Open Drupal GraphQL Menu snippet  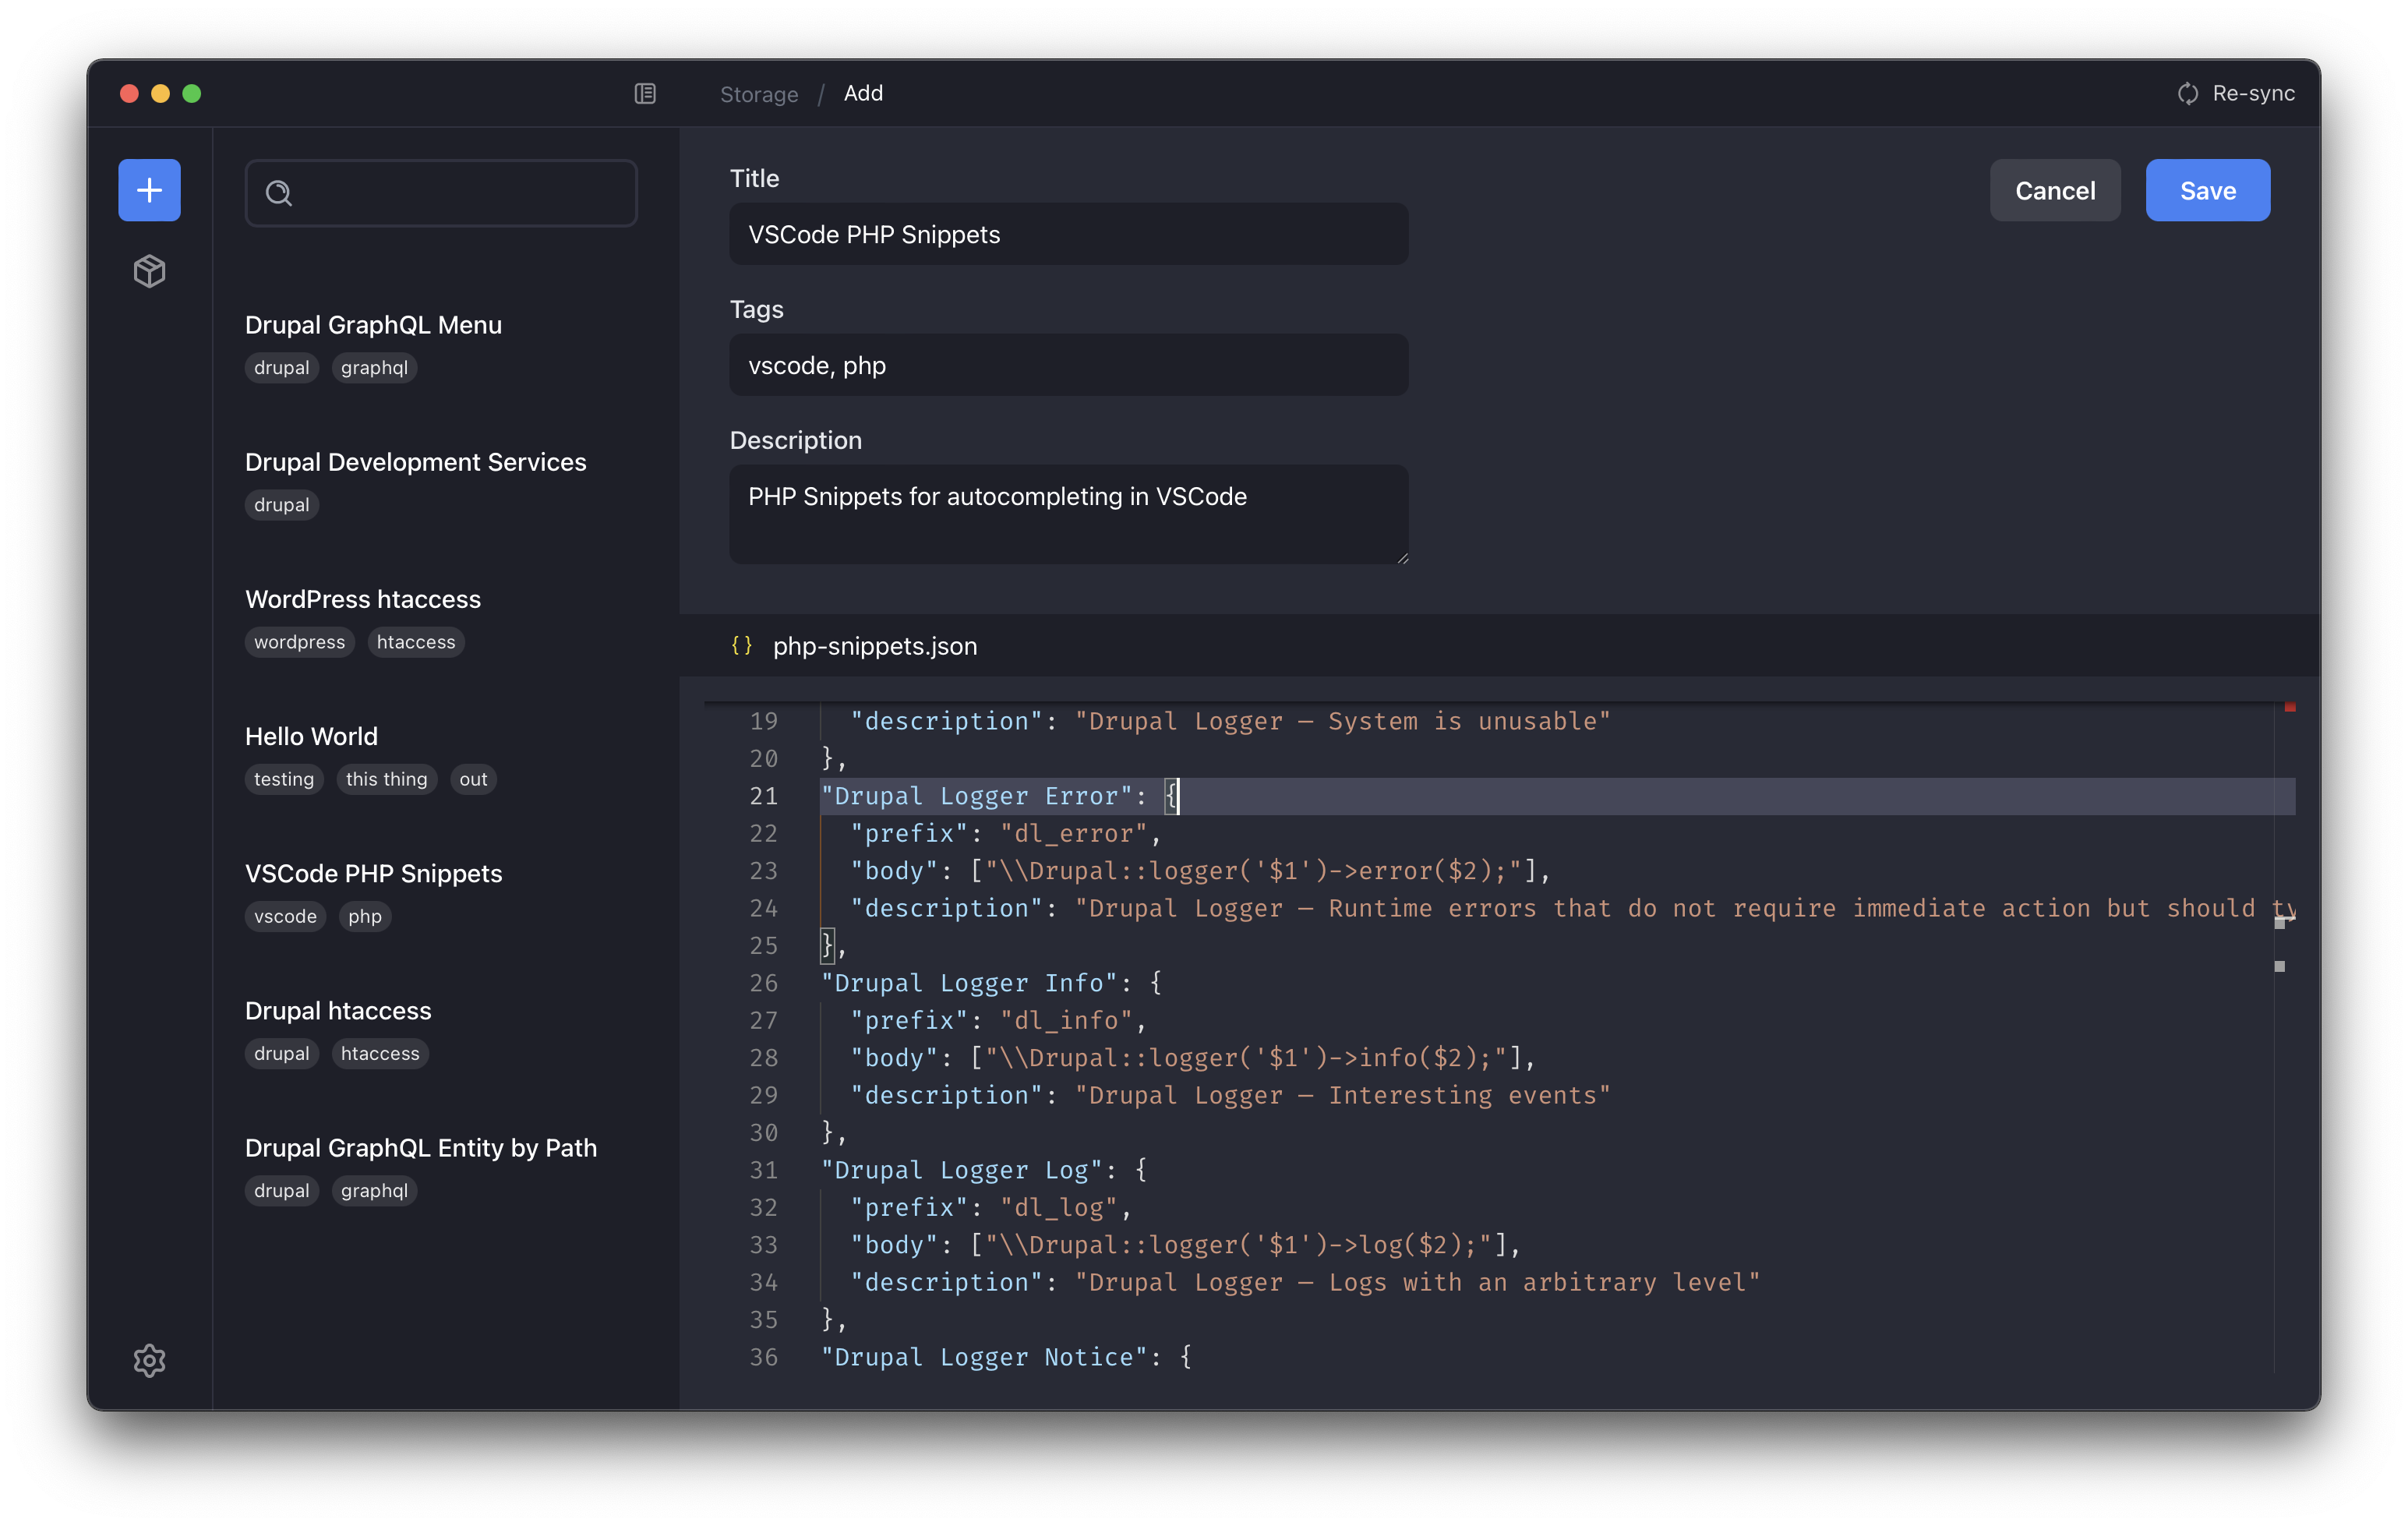coord(373,325)
